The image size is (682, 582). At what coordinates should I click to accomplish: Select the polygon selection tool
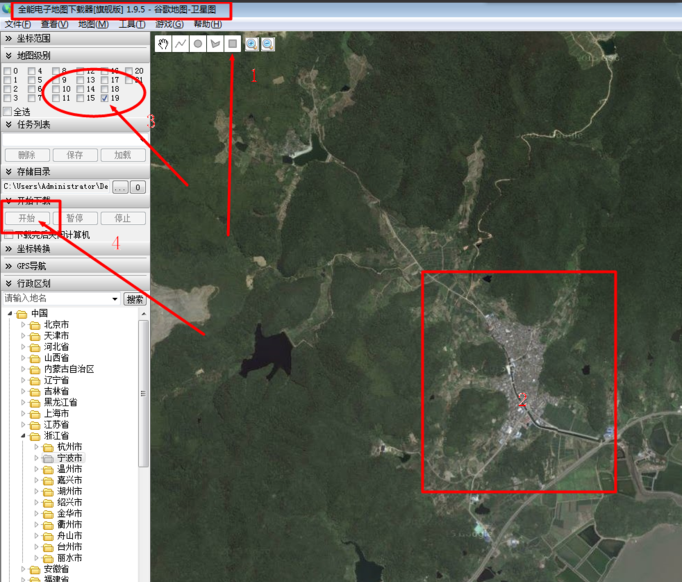point(215,44)
